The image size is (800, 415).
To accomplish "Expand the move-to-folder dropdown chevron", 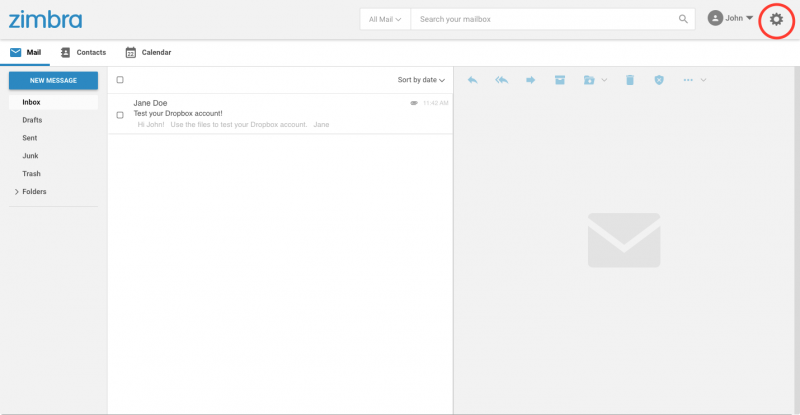I will tap(604, 80).
